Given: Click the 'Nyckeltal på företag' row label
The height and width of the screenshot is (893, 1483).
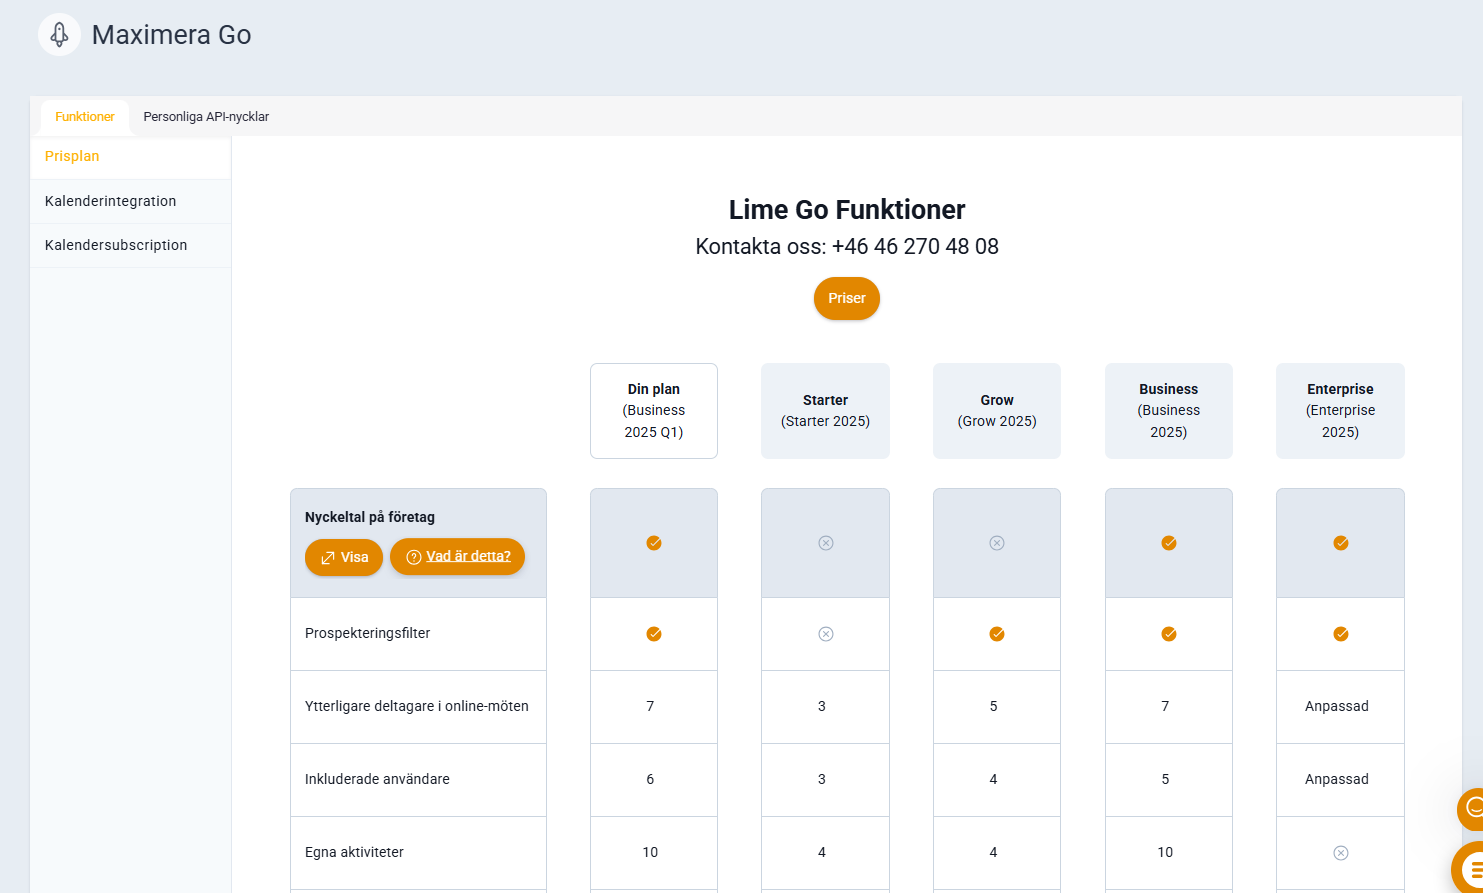Looking at the screenshot, I should (x=370, y=518).
